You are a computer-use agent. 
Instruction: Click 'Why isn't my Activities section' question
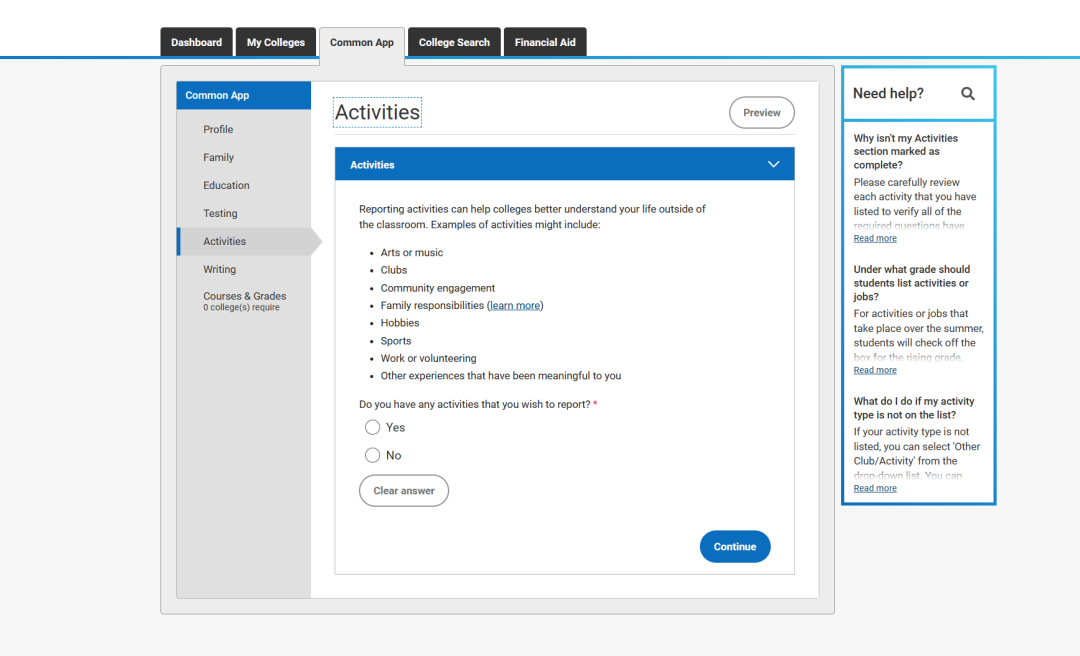coord(906,152)
